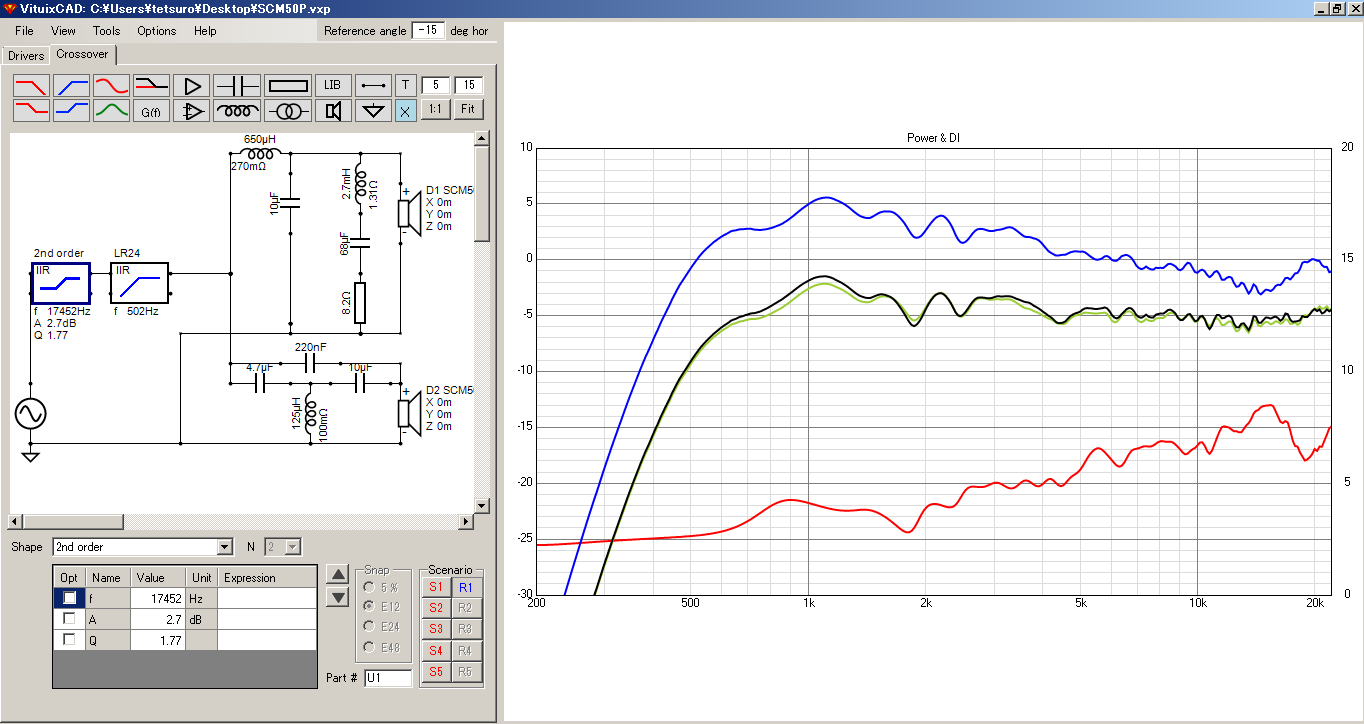Move selected parameter down with arrow

[x=338, y=598]
